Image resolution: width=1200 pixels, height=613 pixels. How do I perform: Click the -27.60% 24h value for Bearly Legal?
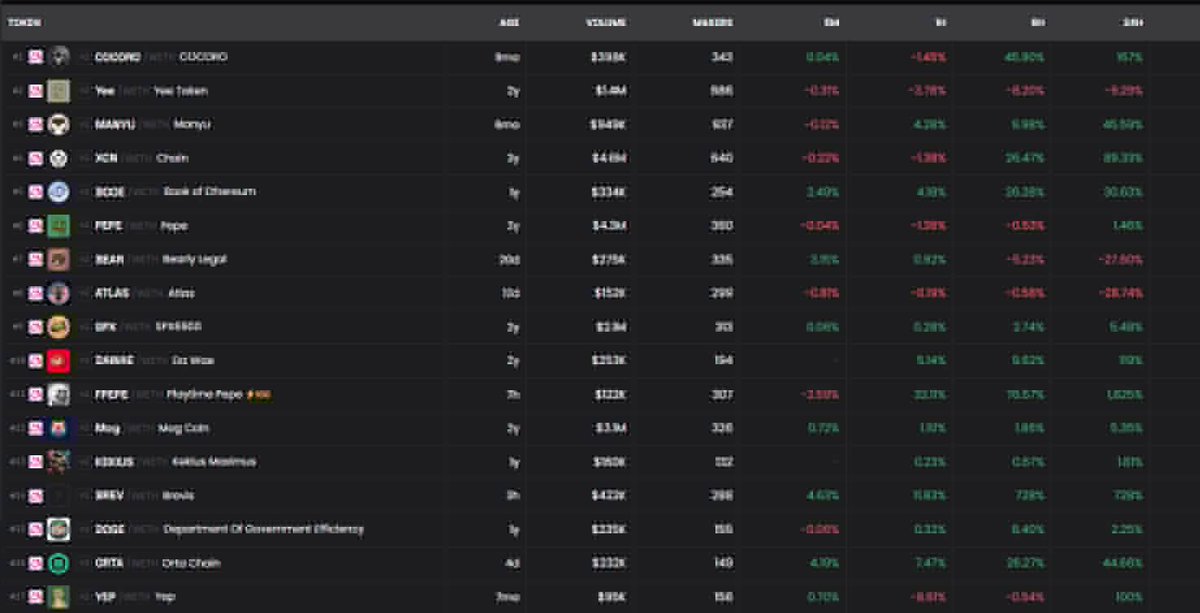(1123, 260)
